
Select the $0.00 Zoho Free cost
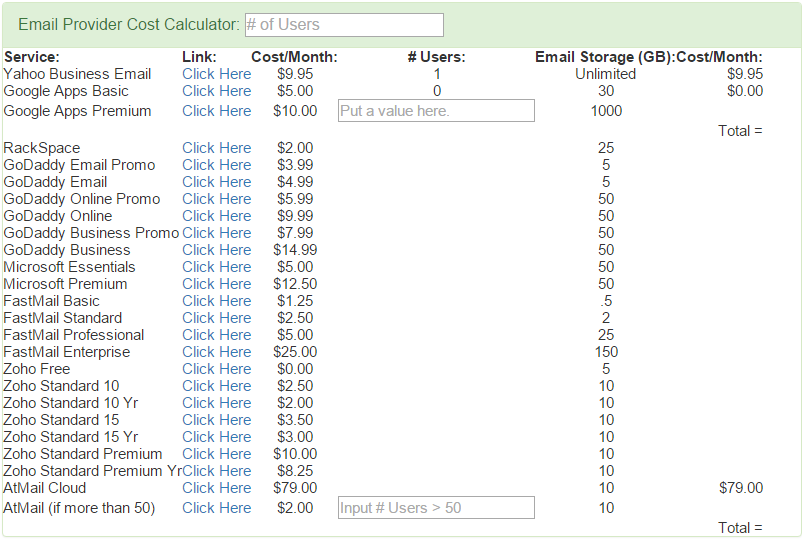pos(295,369)
